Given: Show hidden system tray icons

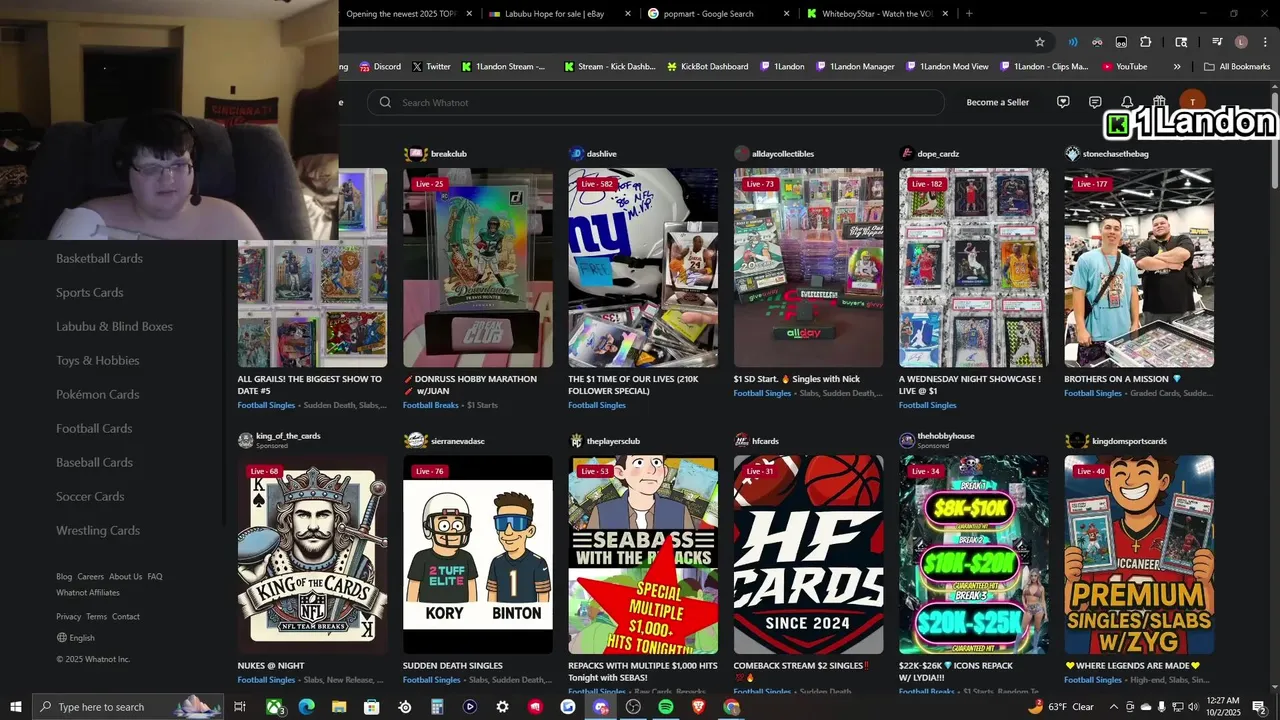Looking at the screenshot, I should (x=1113, y=707).
